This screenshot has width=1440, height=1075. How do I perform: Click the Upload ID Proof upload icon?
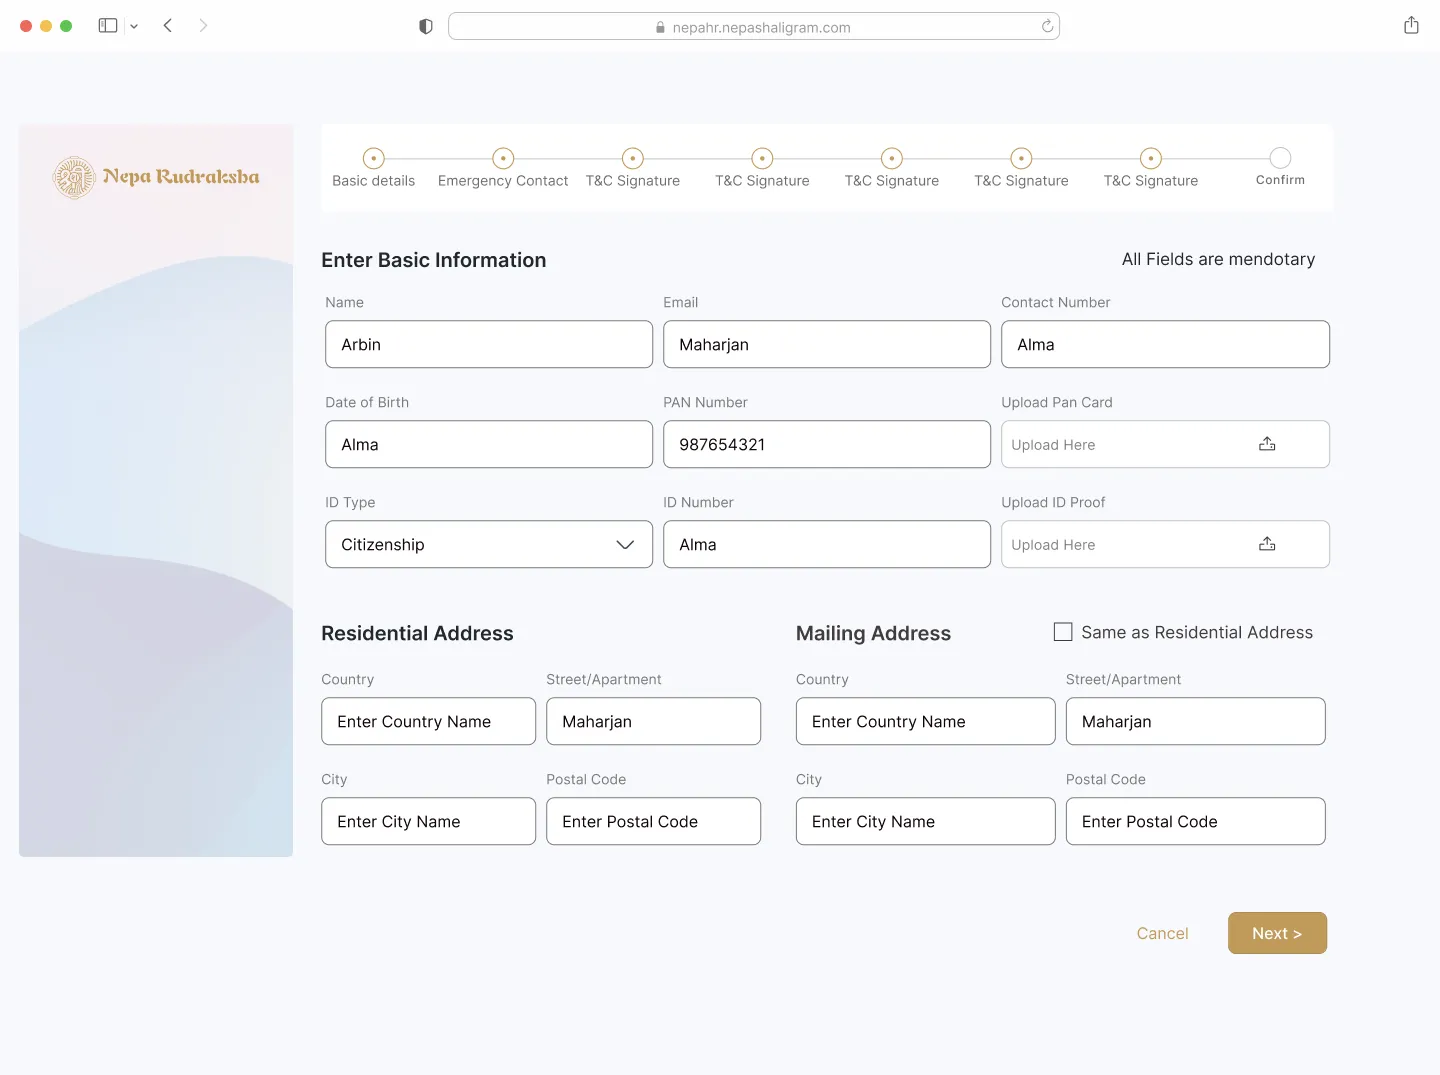click(x=1267, y=543)
